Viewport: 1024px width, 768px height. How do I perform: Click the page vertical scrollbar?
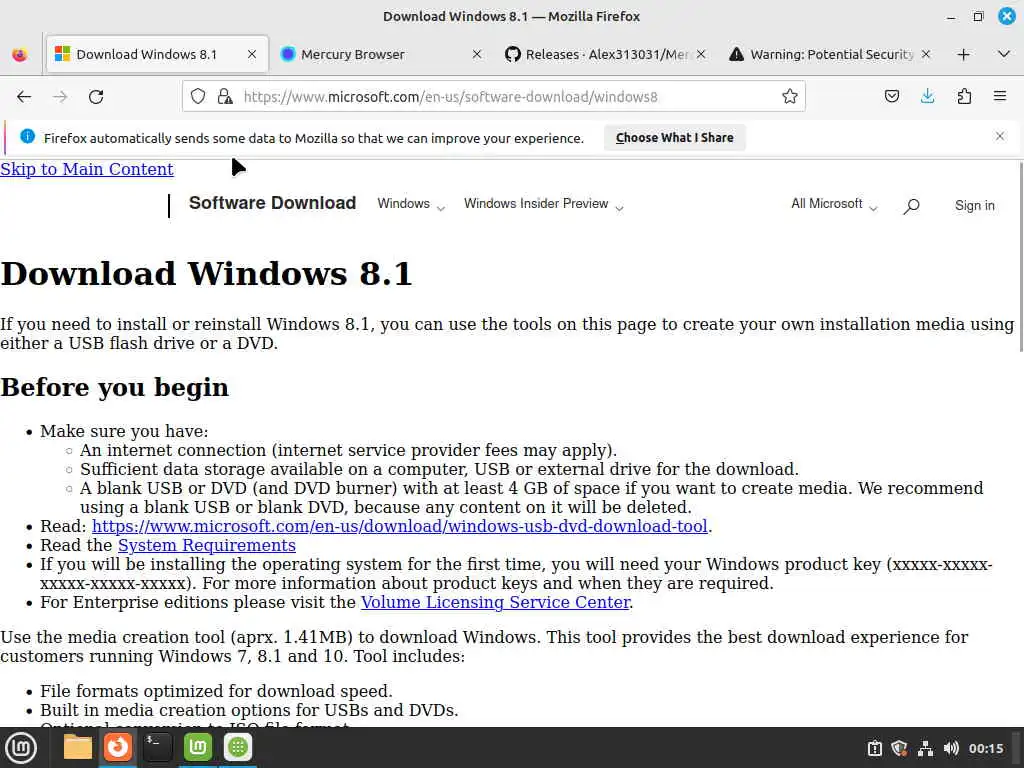pyautogui.click(x=1020, y=258)
